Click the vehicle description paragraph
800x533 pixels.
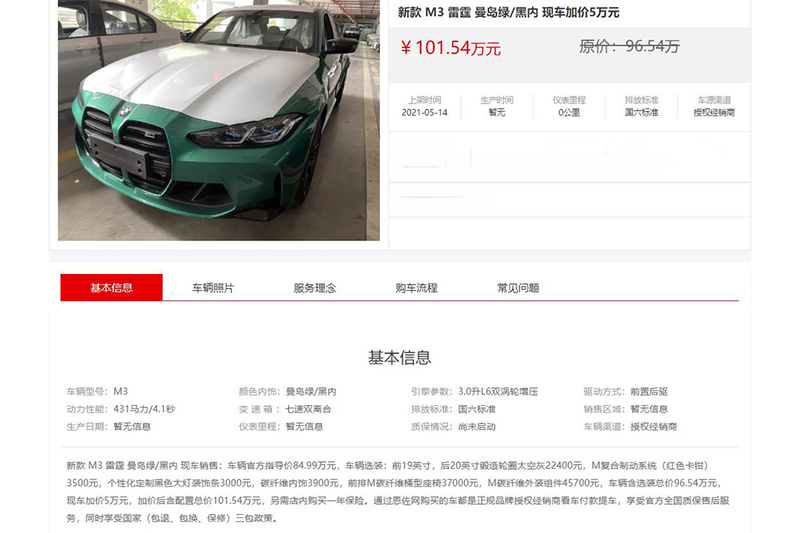398,492
